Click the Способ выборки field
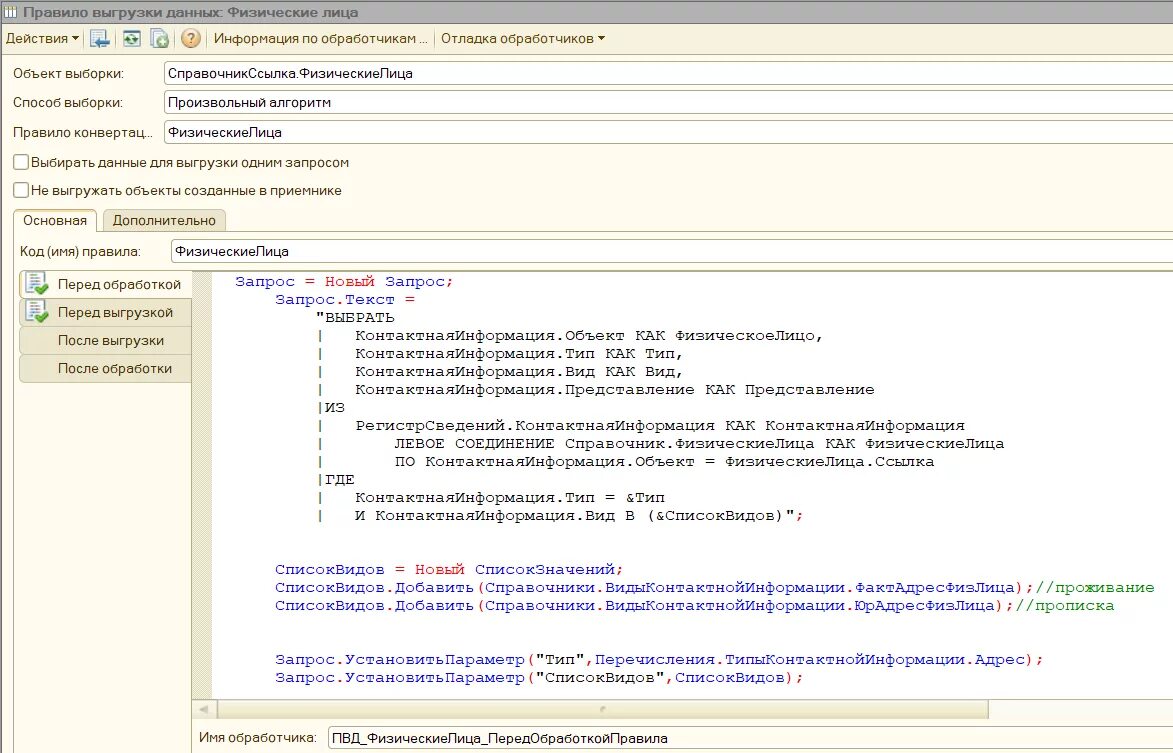1173x753 pixels. (x=668, y=102)
